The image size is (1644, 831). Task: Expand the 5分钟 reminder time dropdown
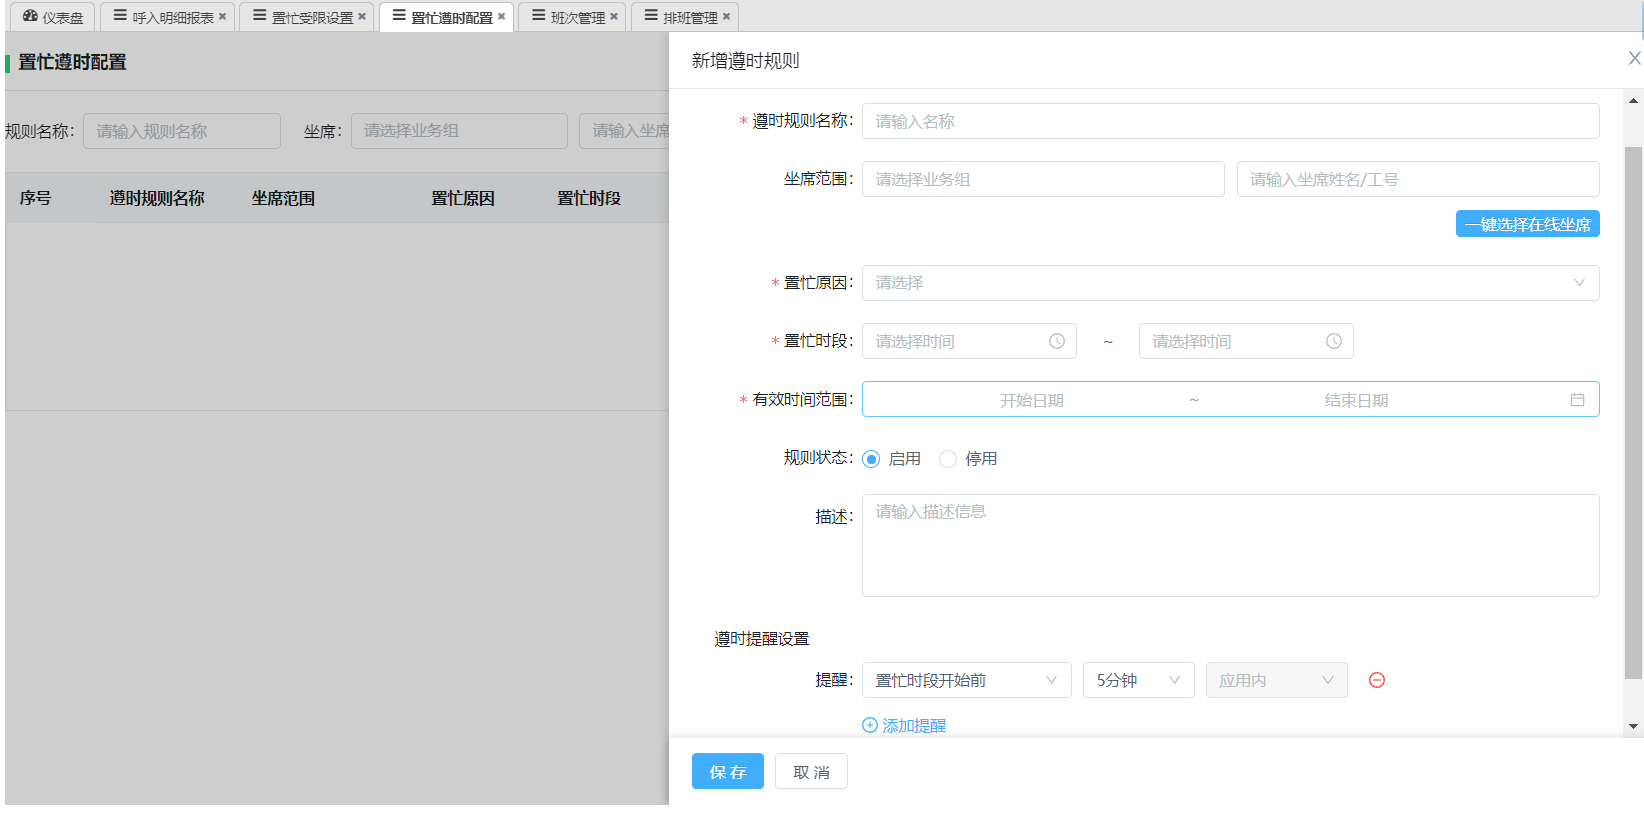coord(1138,680)
